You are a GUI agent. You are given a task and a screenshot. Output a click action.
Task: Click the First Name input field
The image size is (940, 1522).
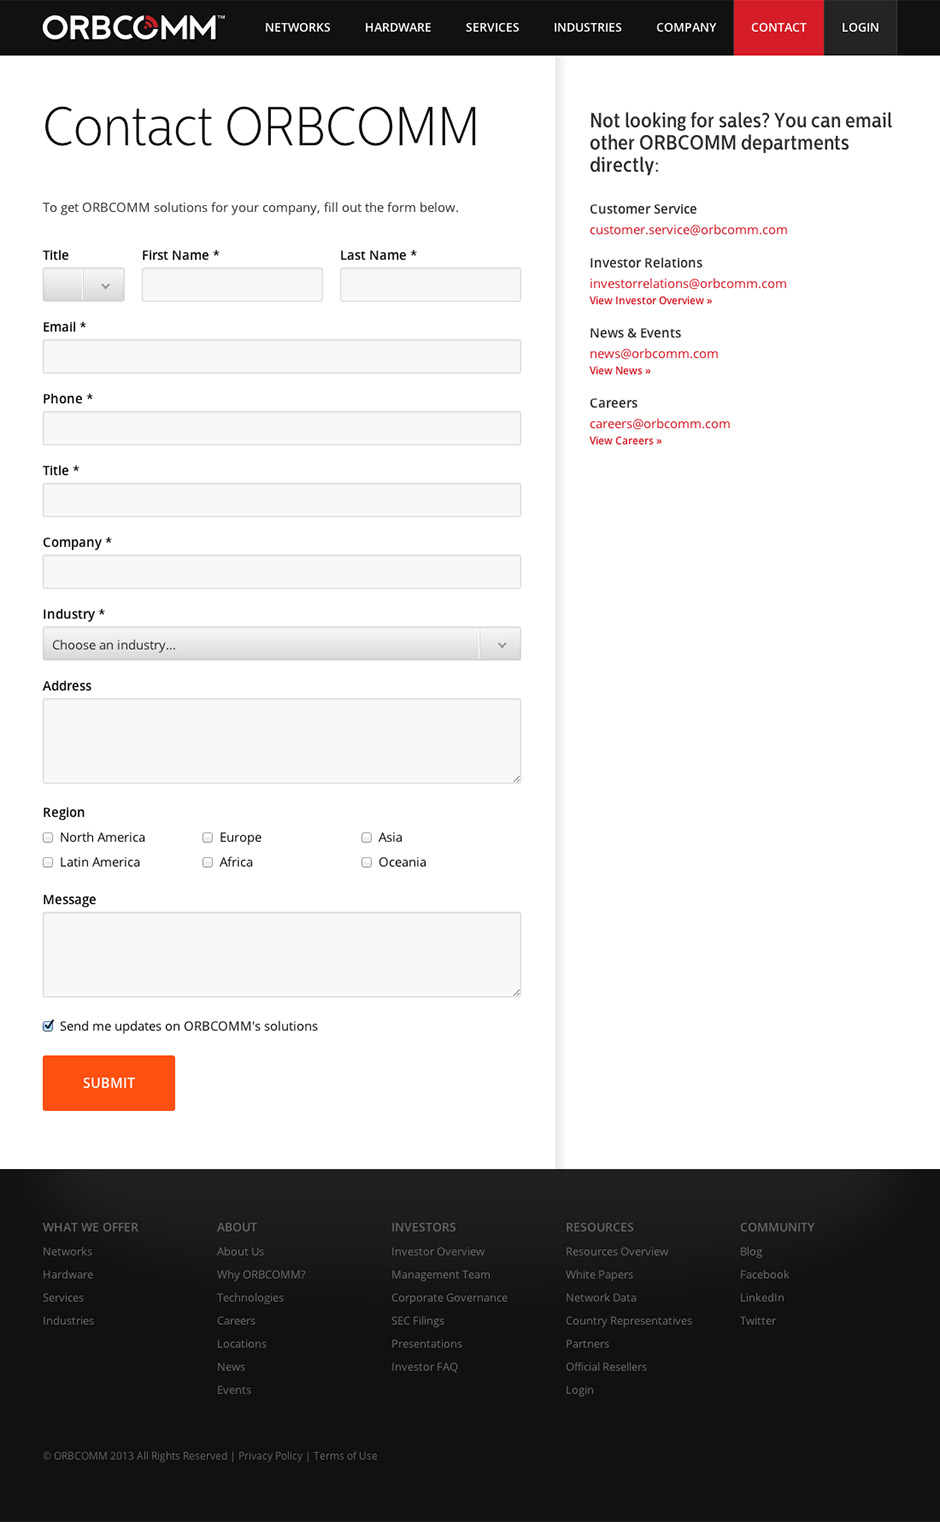coord(232,285)
